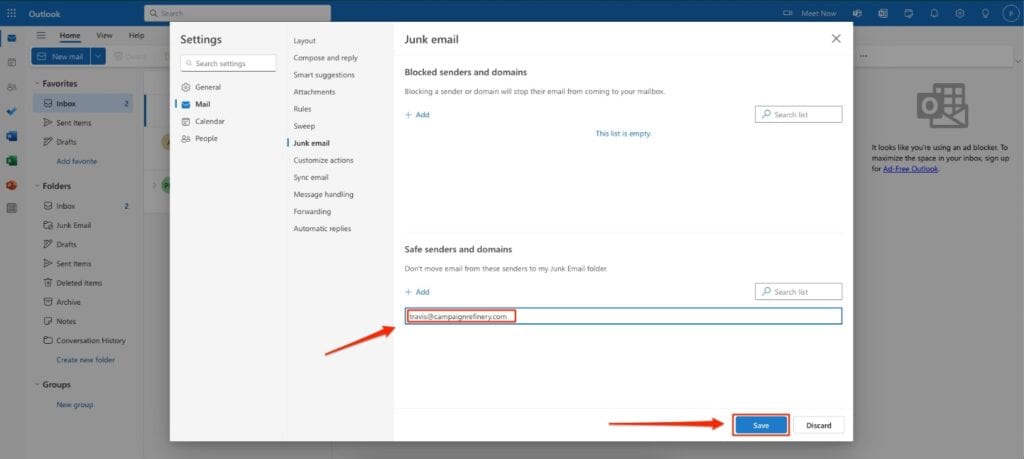This screenshot has height=459, width=1024.
Task: Open Sync email settings
Action: pos(311,177)
